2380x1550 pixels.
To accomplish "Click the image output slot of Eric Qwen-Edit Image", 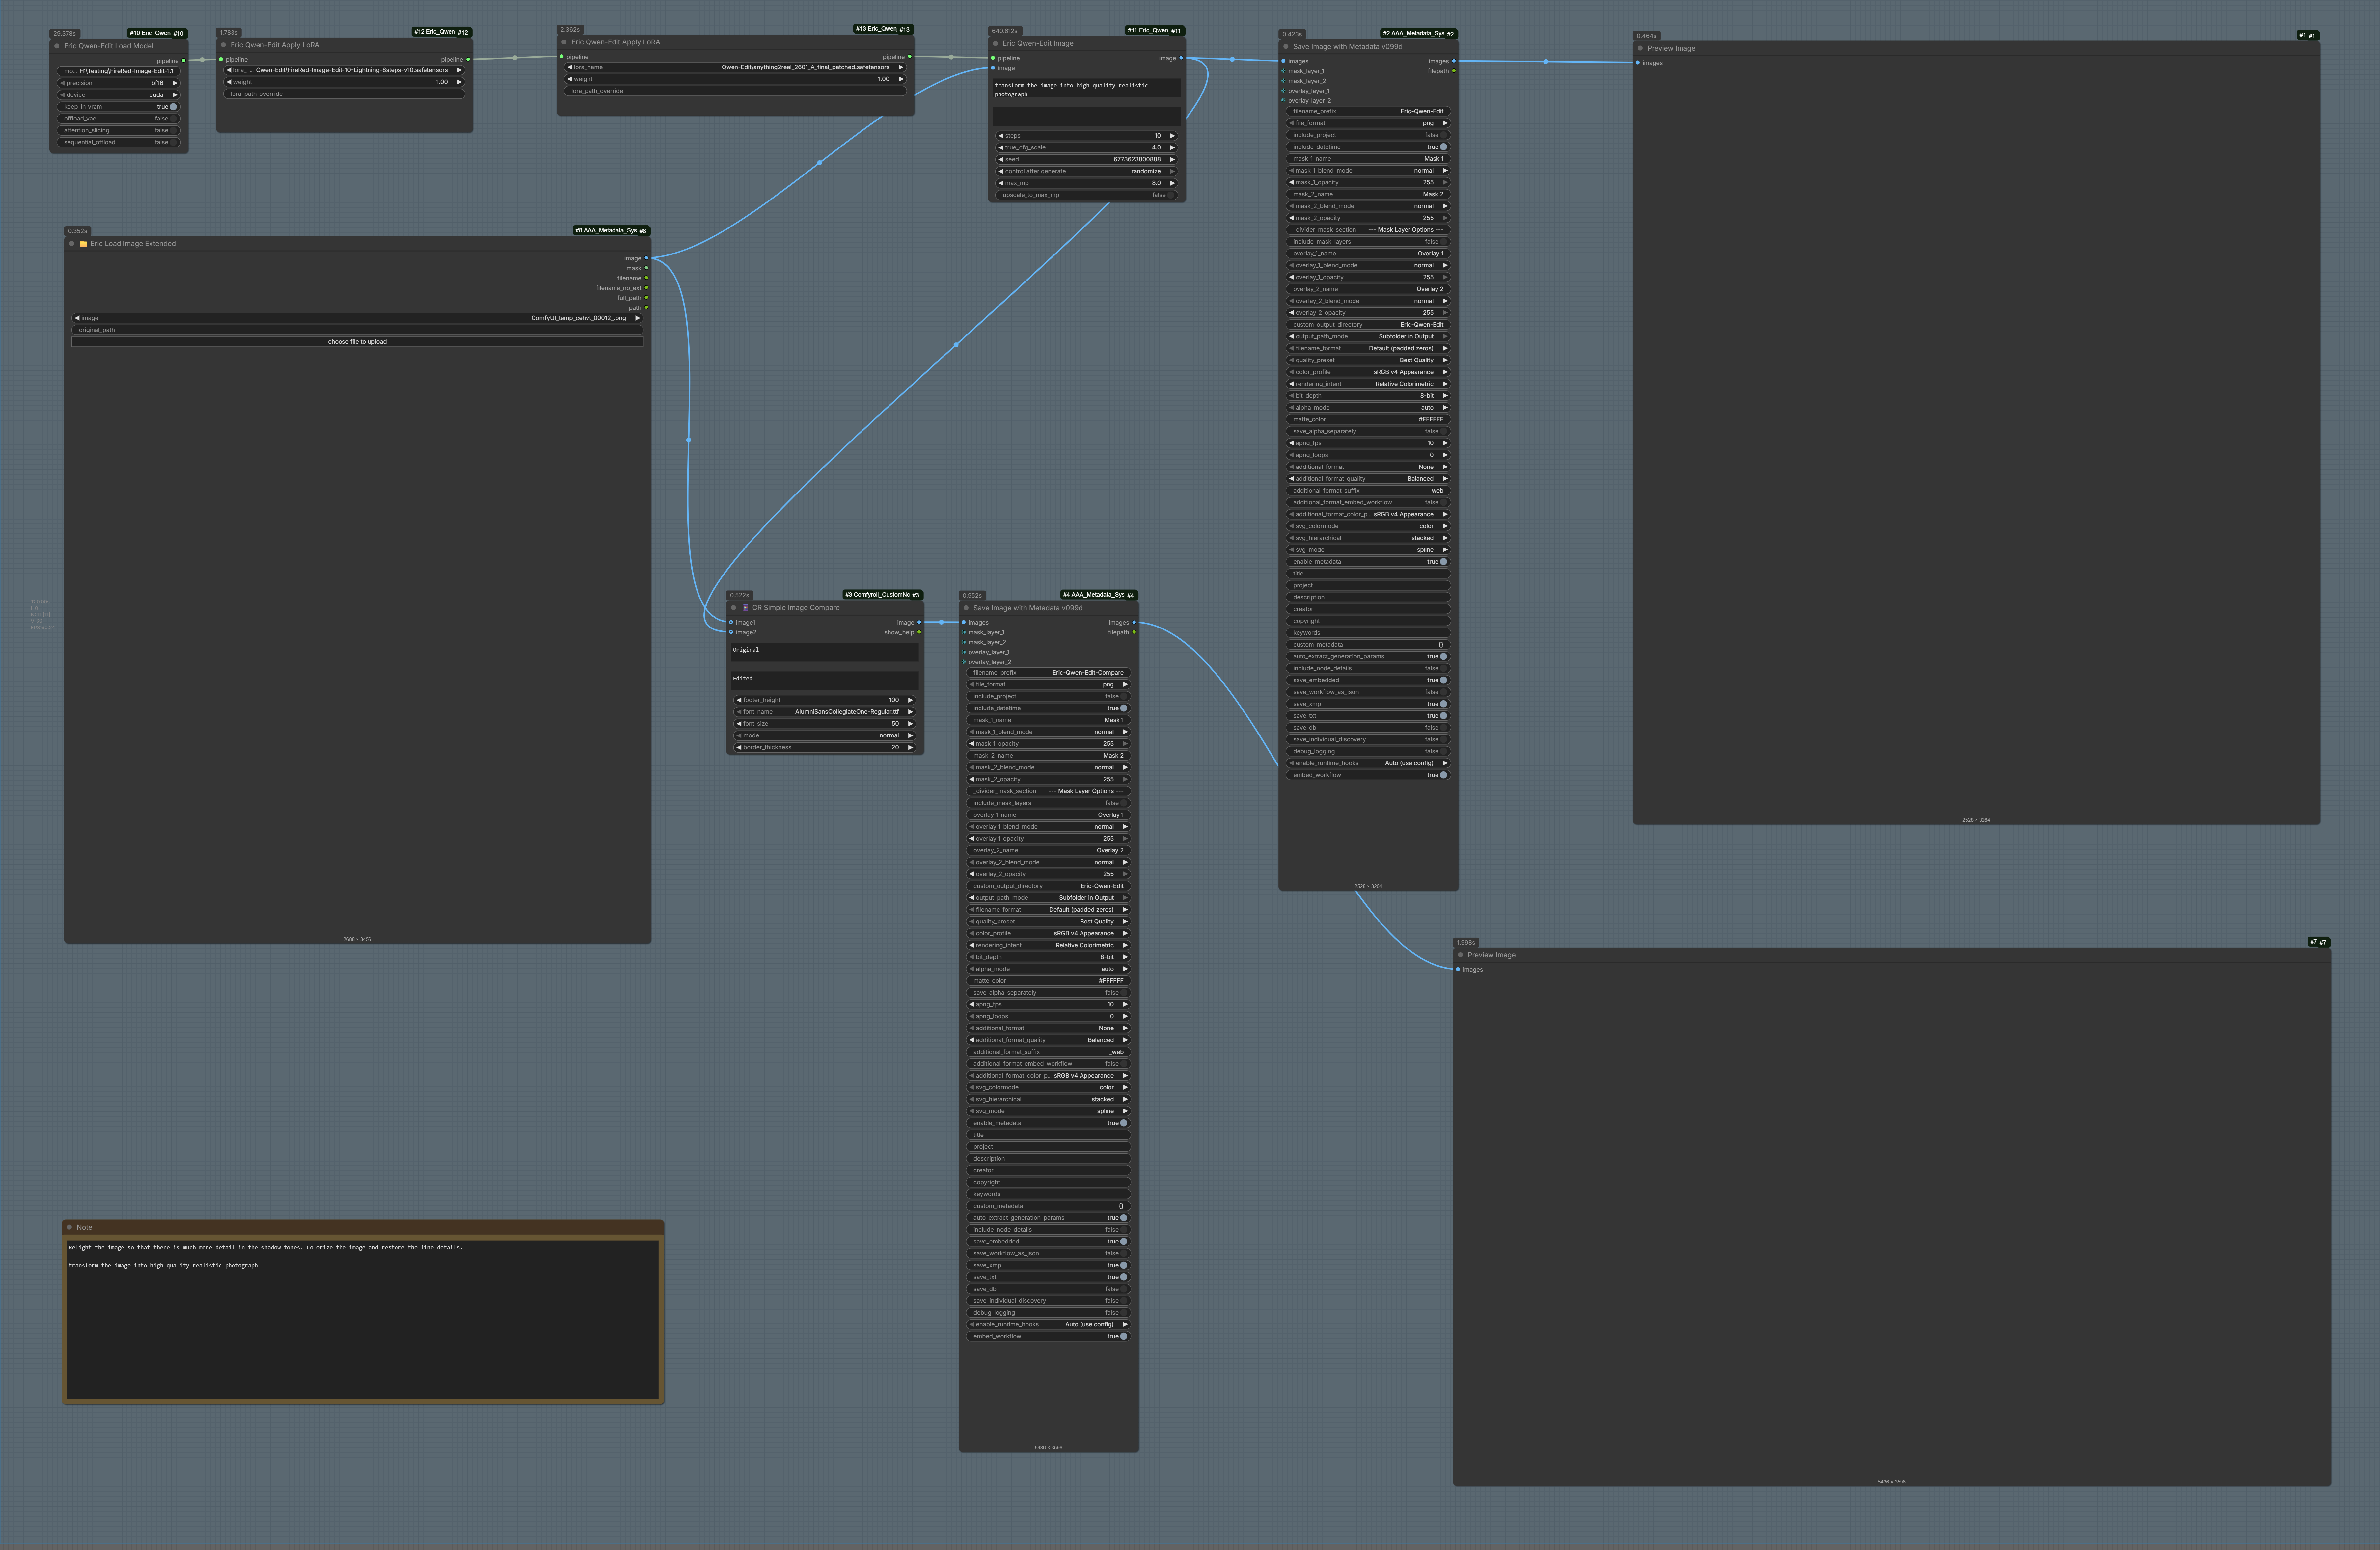I will 1181,58.
